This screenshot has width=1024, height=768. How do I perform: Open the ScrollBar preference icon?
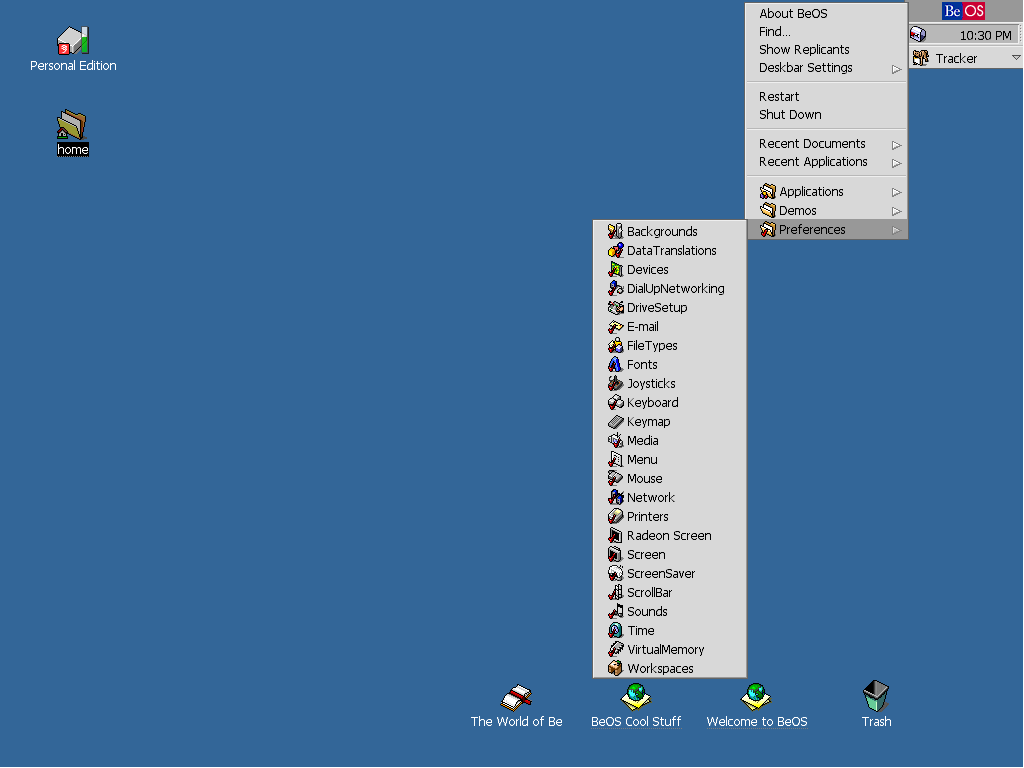pos(615,592)
